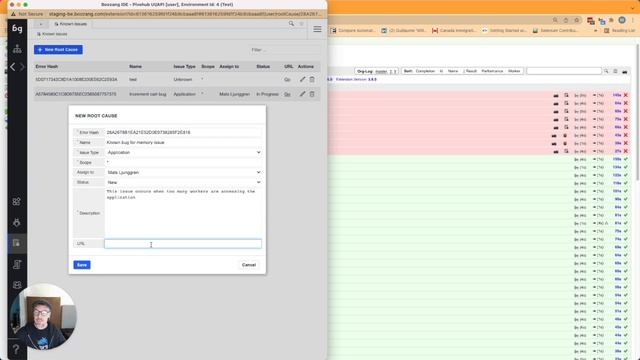Image resolution: width=640 pixels, height=360 pixels.
Task: Click the magnifier search icon in the IDE tab bar
Action: tap(291, 24)
